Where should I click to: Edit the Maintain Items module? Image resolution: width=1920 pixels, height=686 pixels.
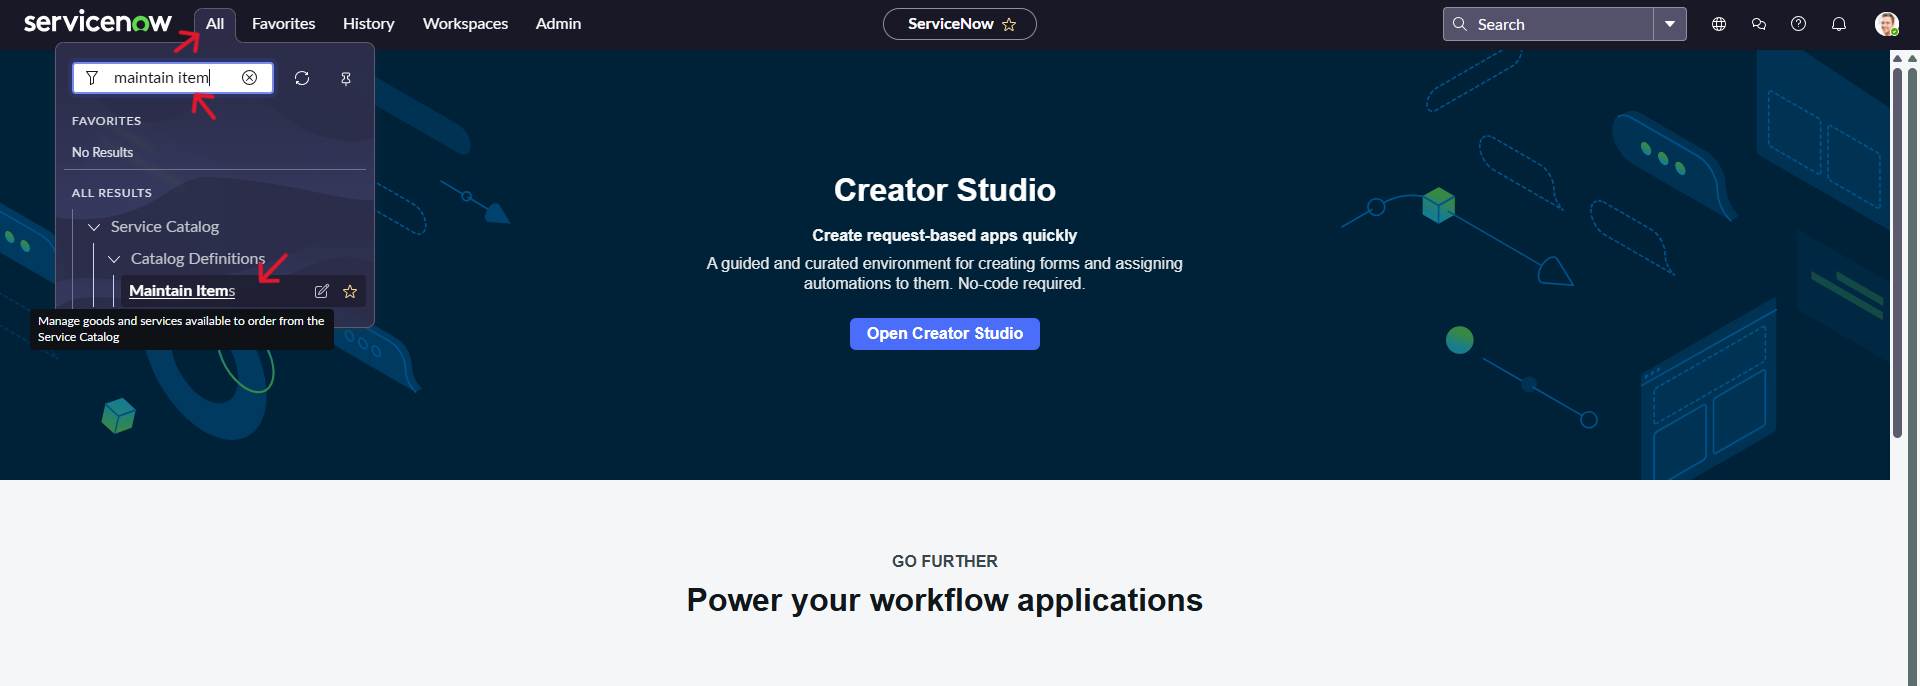pyautogui.click(x=322, y=291)
